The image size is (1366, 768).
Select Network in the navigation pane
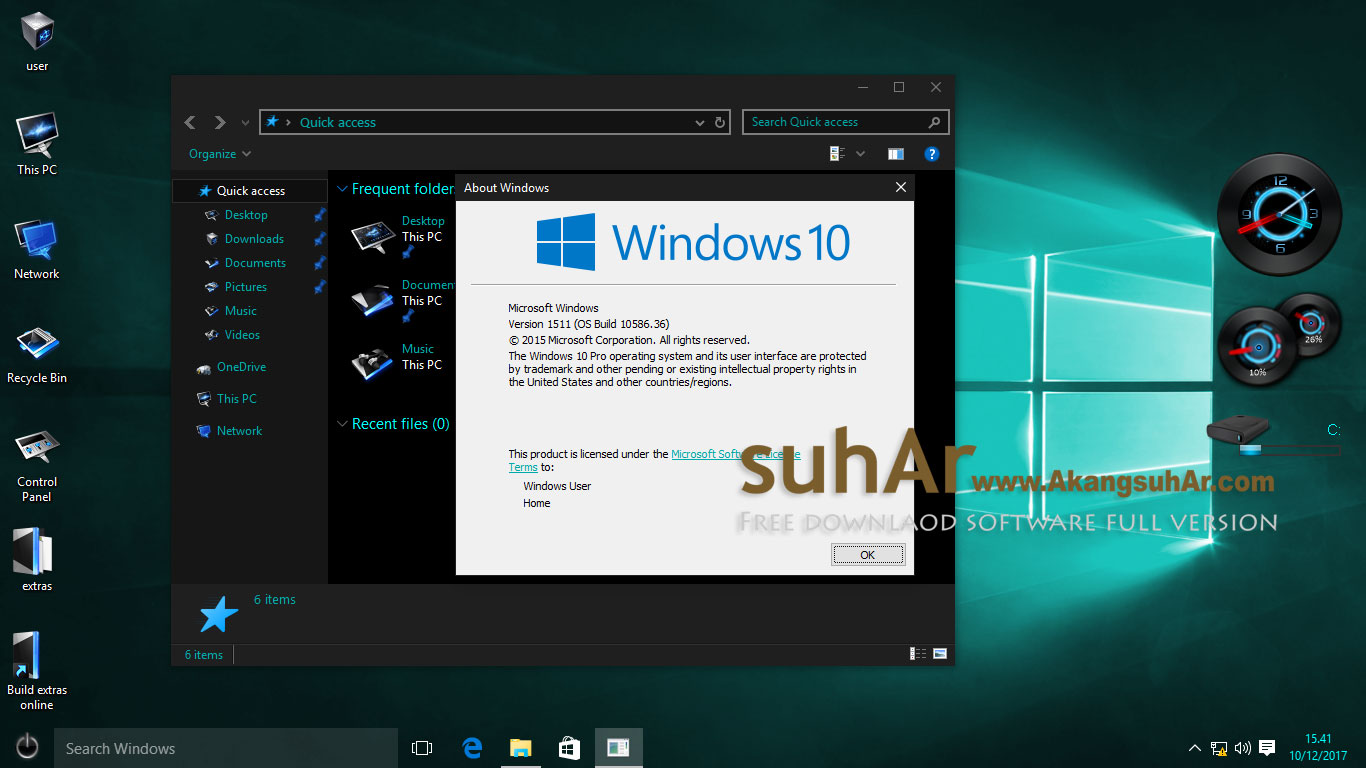pyautogui.click(x=240, y=431)
